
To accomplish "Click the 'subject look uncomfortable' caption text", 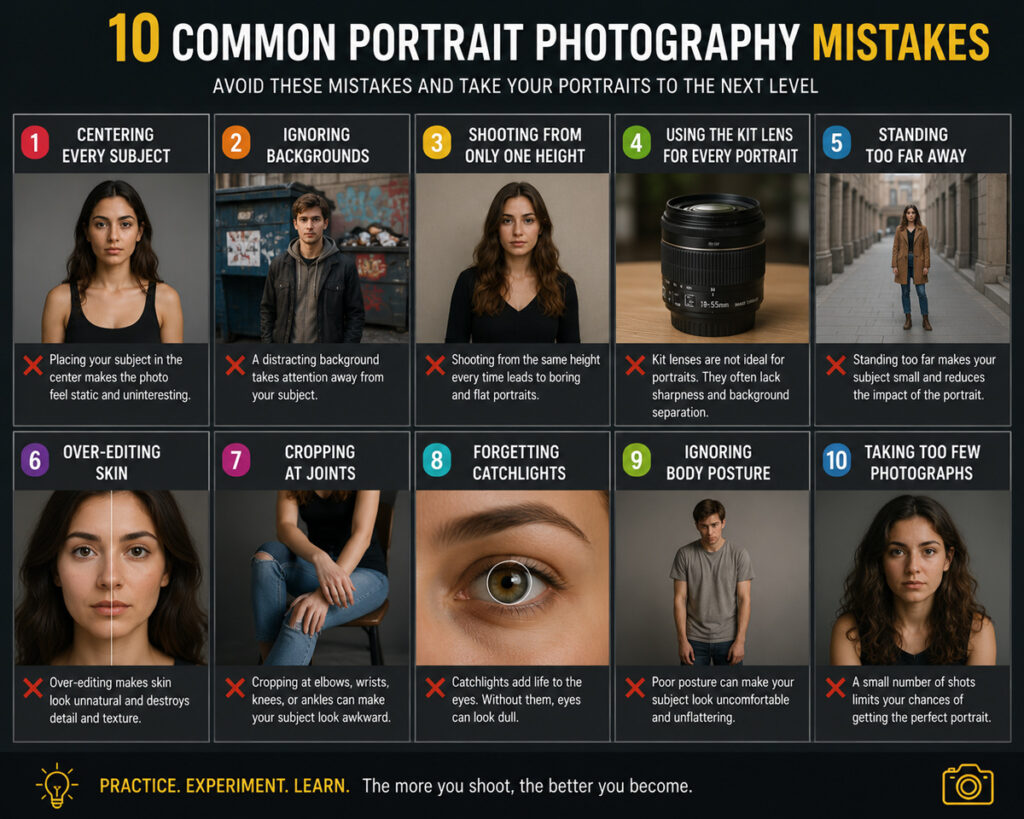I will [720, 700].
